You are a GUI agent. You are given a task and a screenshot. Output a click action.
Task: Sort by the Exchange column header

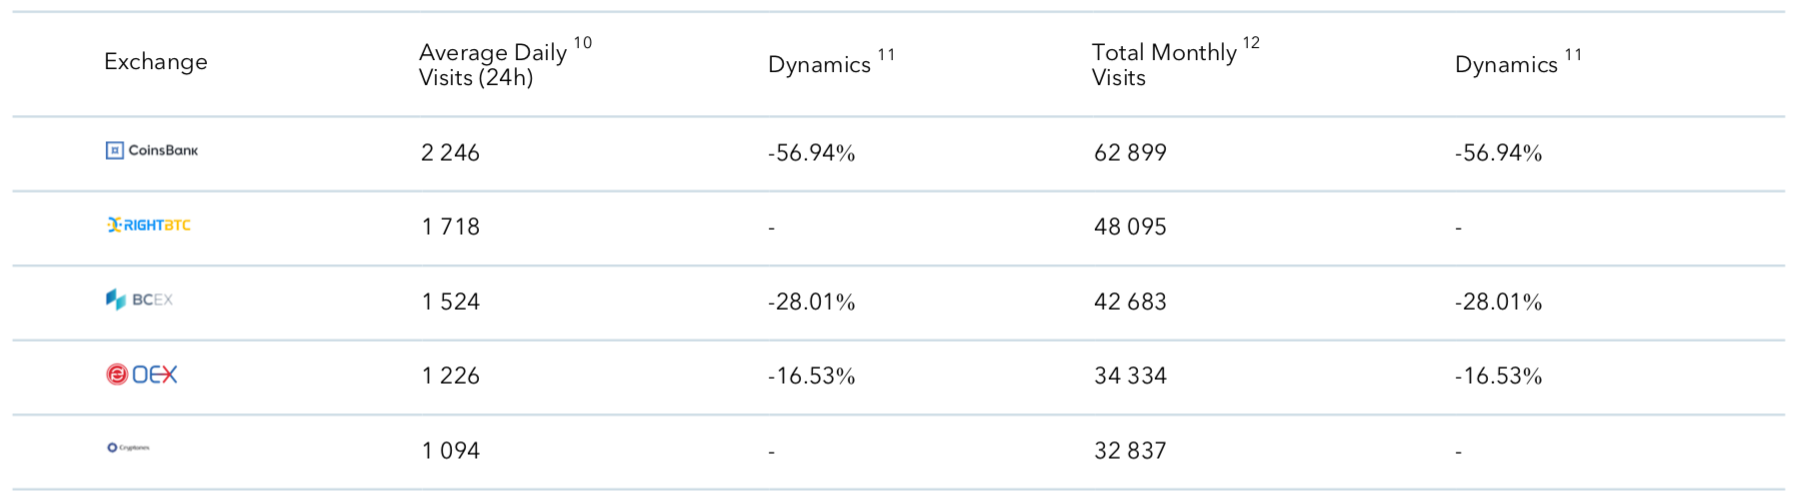(x=156, y=62)
